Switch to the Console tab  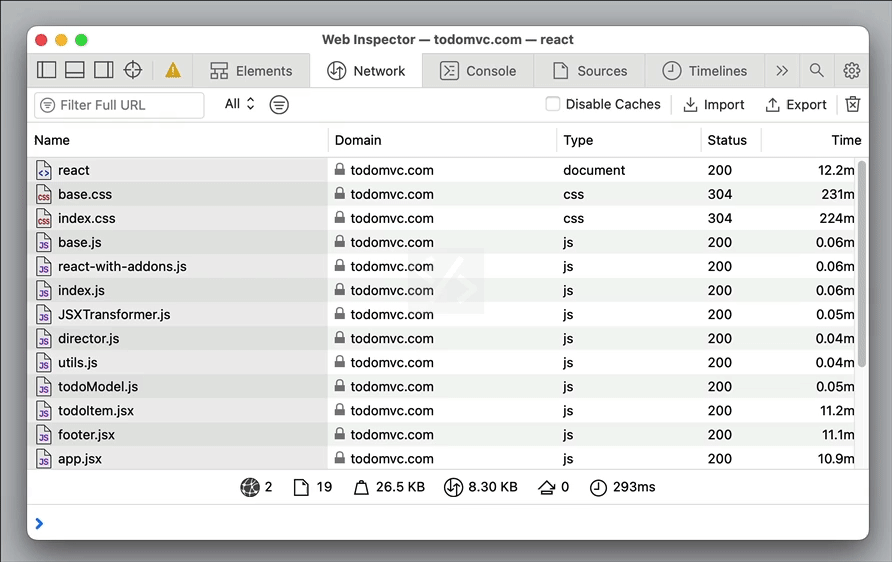(478, 71)
